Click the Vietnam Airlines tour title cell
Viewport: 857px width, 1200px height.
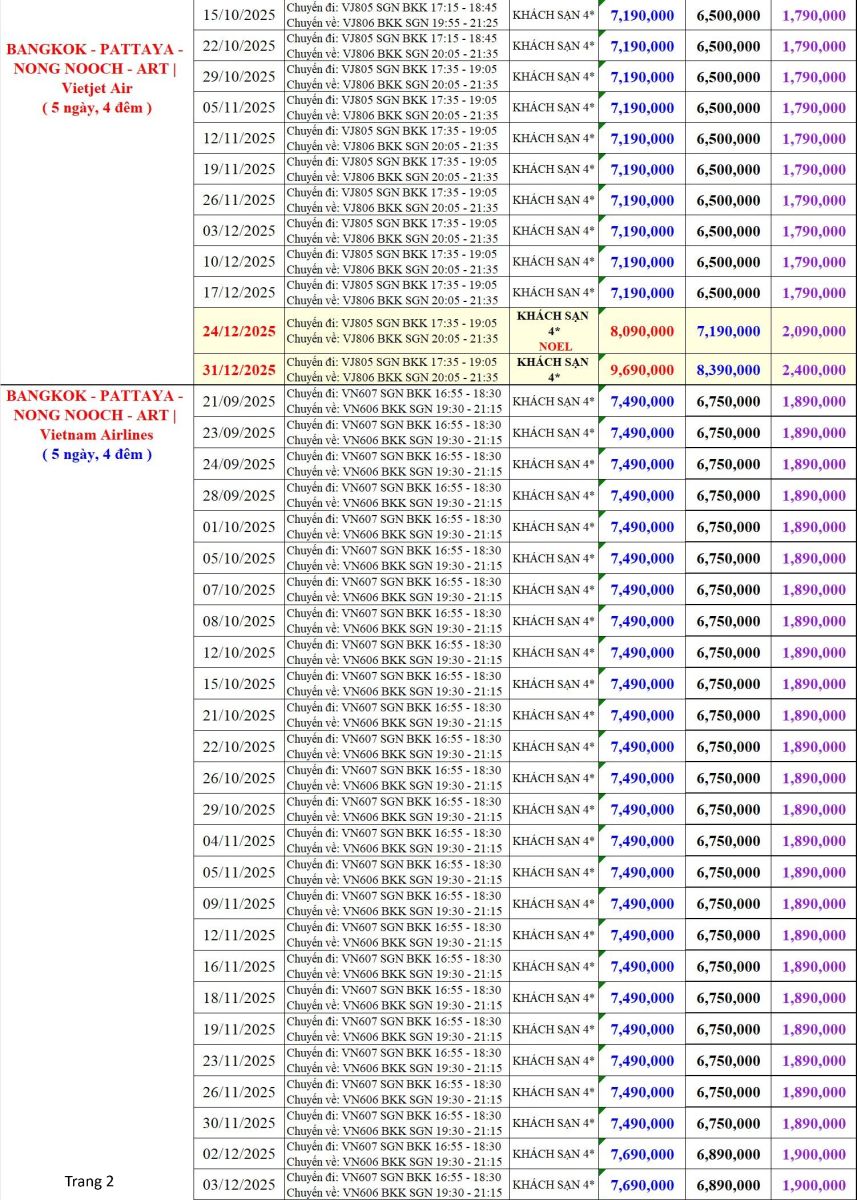click(x=96, y=425)
